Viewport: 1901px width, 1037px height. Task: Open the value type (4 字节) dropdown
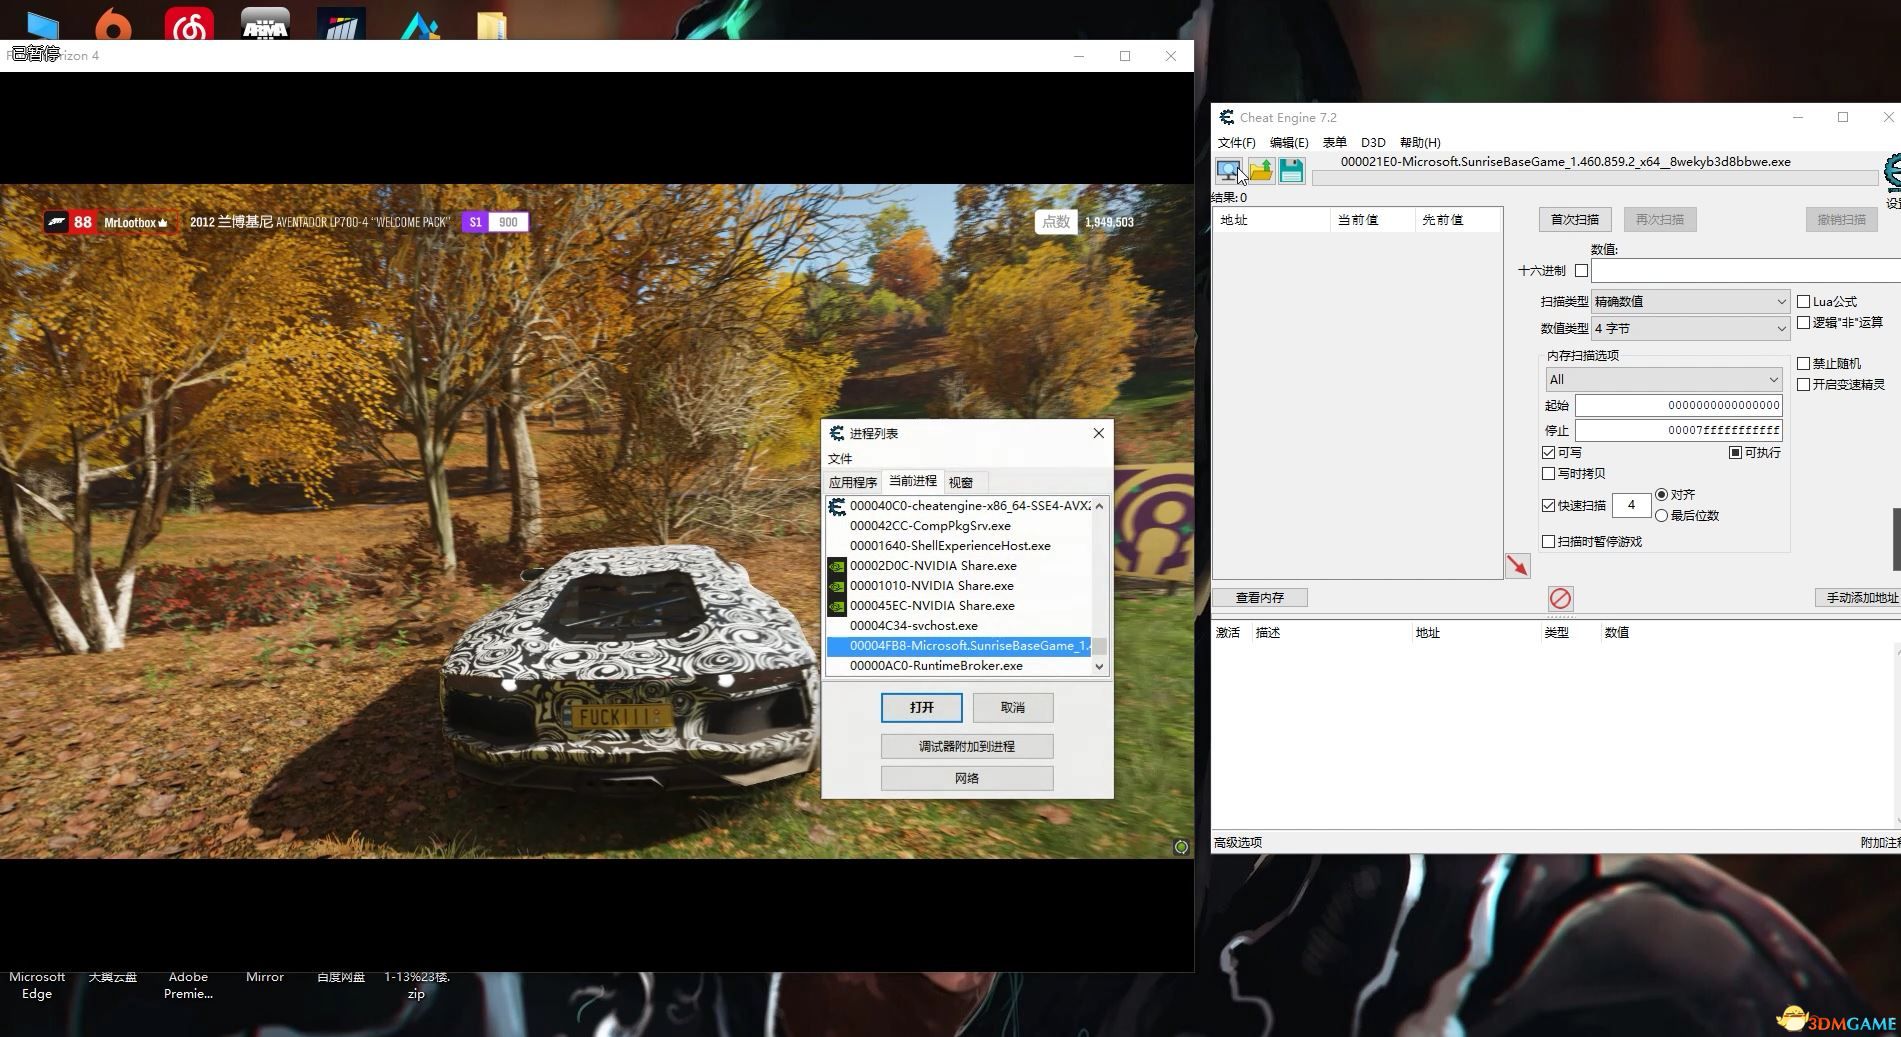click(x=1690, y=328)
